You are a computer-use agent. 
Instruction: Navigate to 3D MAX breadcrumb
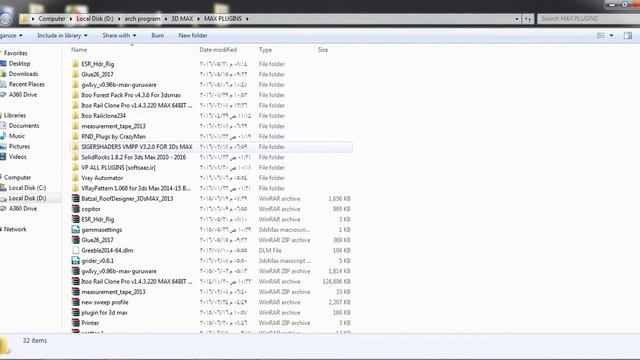pos(182,19)
